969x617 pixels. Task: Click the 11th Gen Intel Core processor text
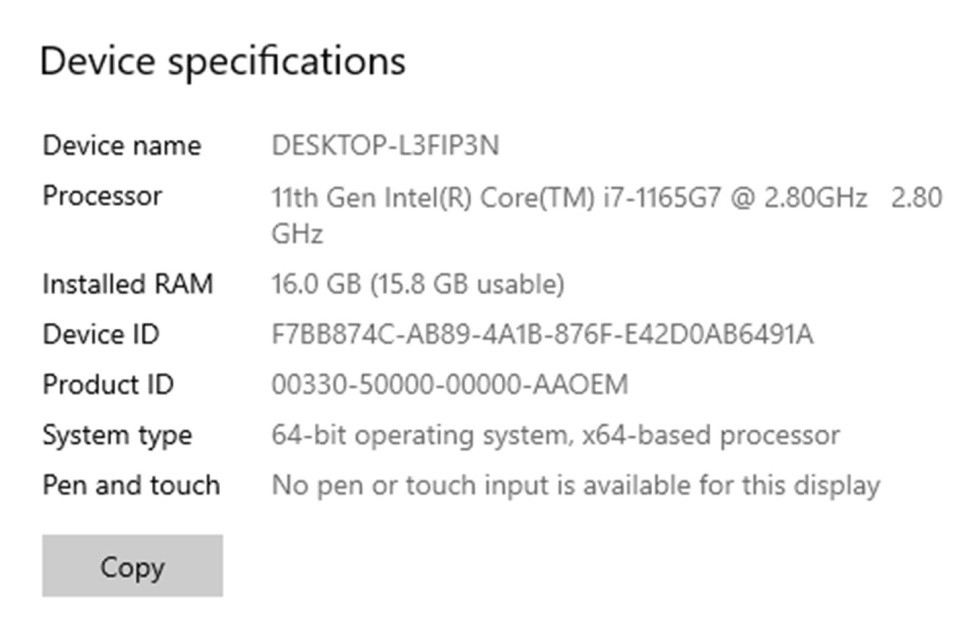pyautogui.click(x=430, y=198)
